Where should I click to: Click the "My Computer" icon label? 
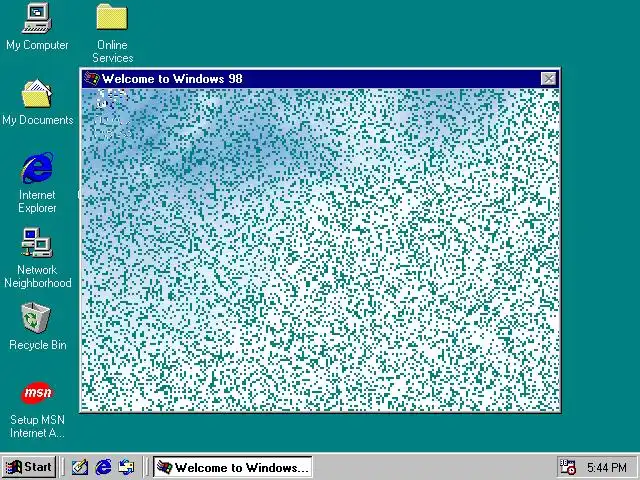tap(37, 45)
